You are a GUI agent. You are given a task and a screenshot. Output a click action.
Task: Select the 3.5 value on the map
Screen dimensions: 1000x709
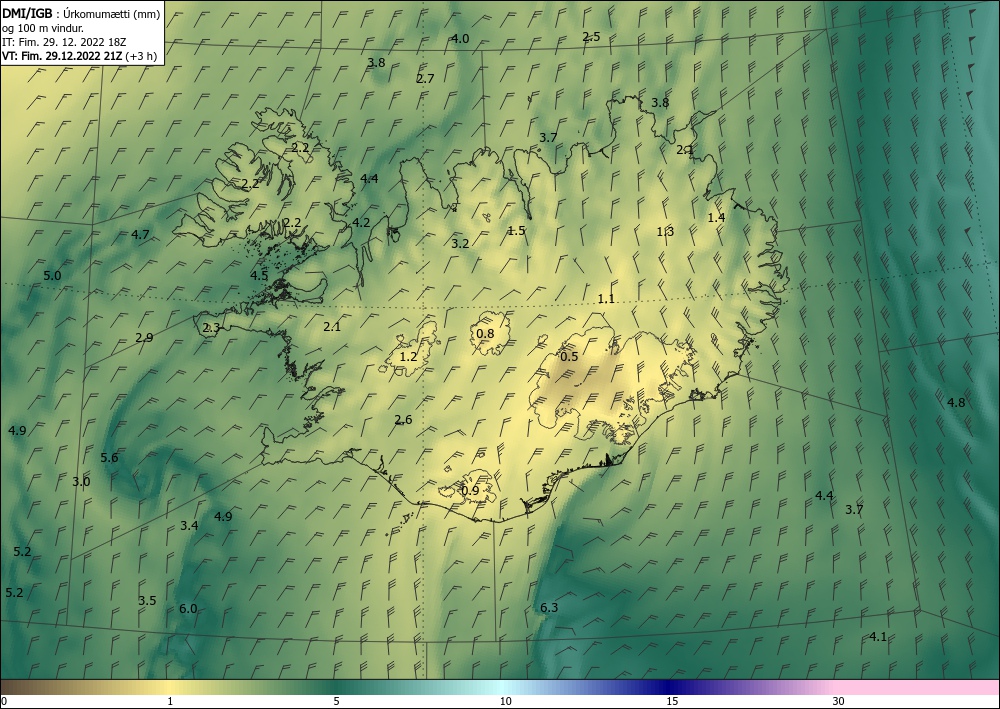(147, 600)
